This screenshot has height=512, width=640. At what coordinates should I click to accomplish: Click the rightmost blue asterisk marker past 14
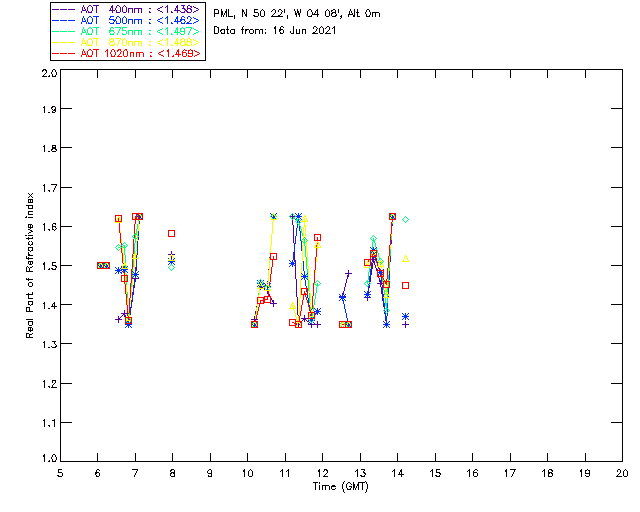point(405,316)
